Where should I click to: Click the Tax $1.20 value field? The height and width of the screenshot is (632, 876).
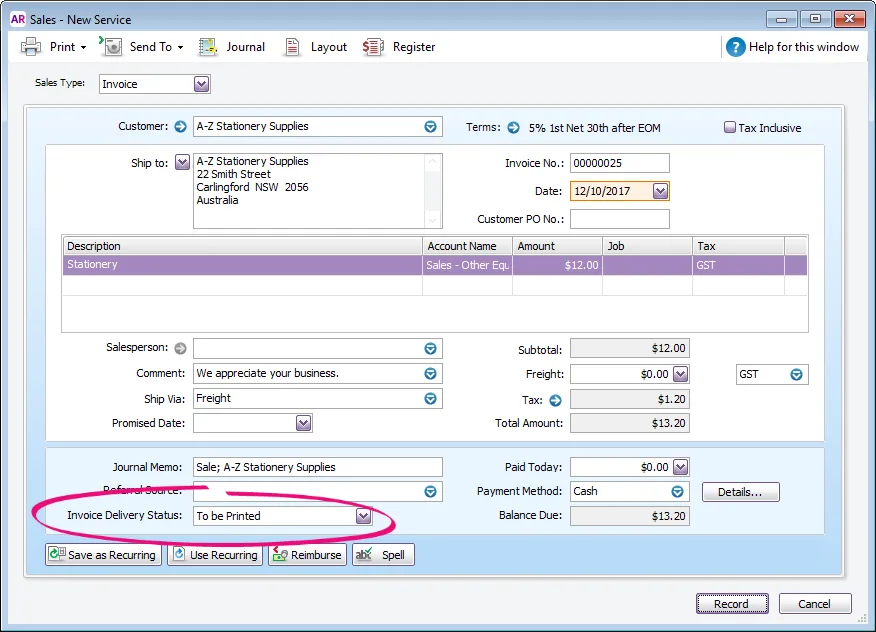point(630,399)
